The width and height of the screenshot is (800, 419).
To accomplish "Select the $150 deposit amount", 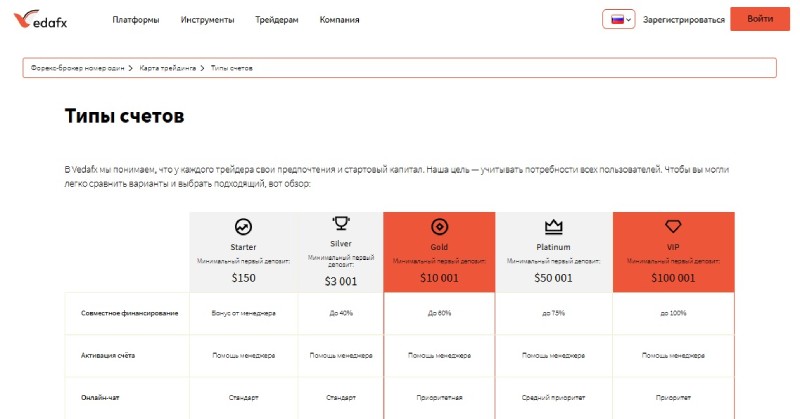I will (243, 278).
